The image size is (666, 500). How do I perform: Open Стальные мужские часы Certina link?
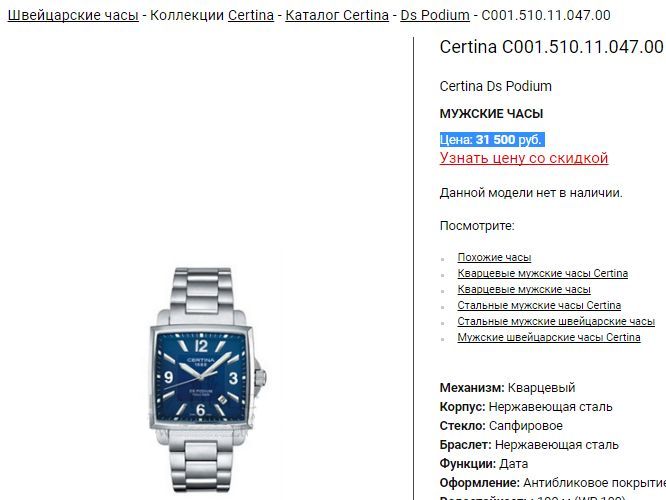(x=539, y=305)
